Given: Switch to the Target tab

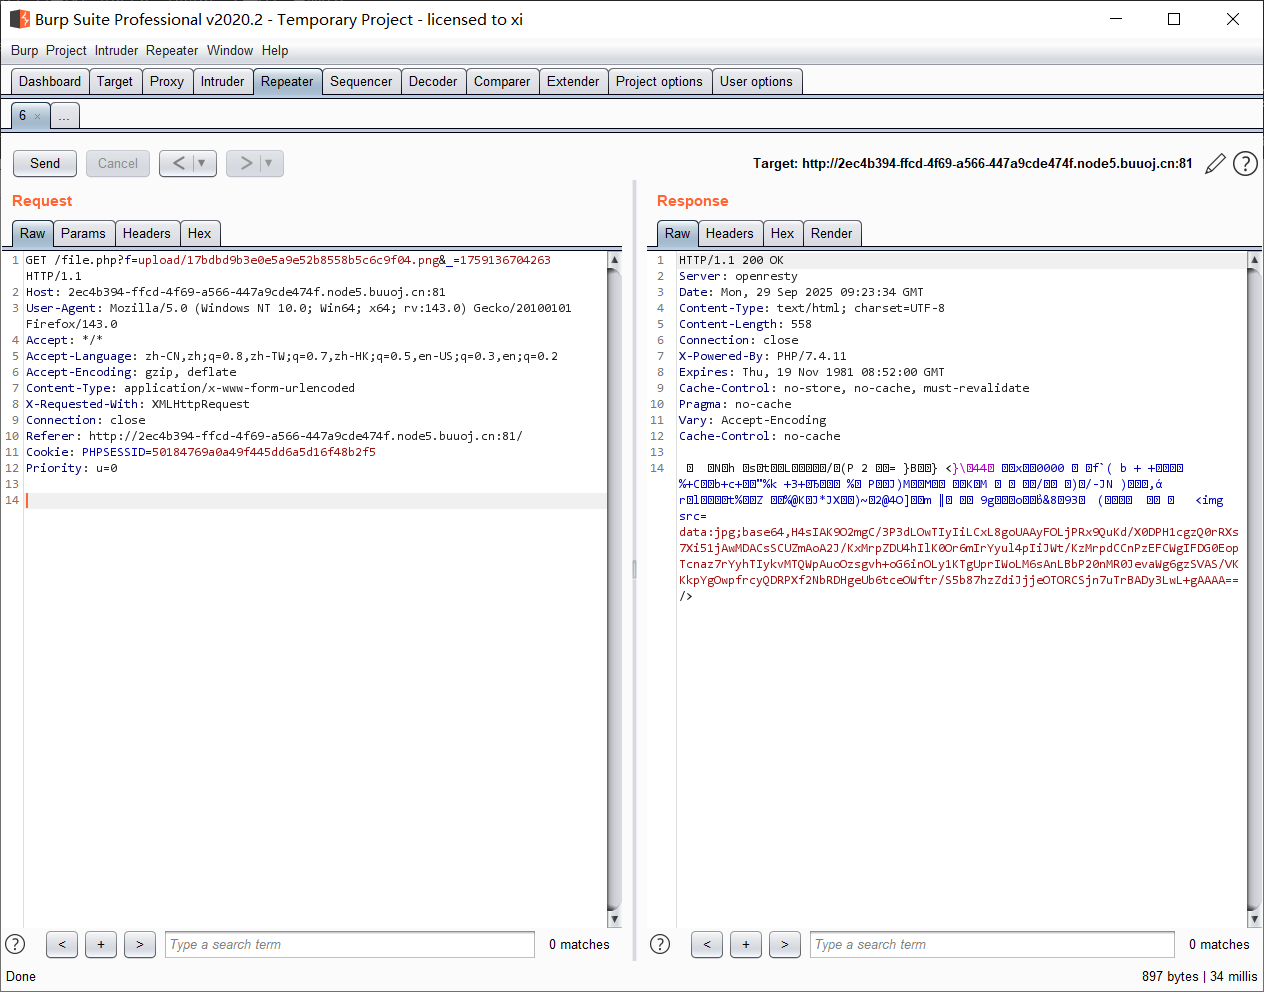Looking at the screenshot, I should tap(115, 82).
